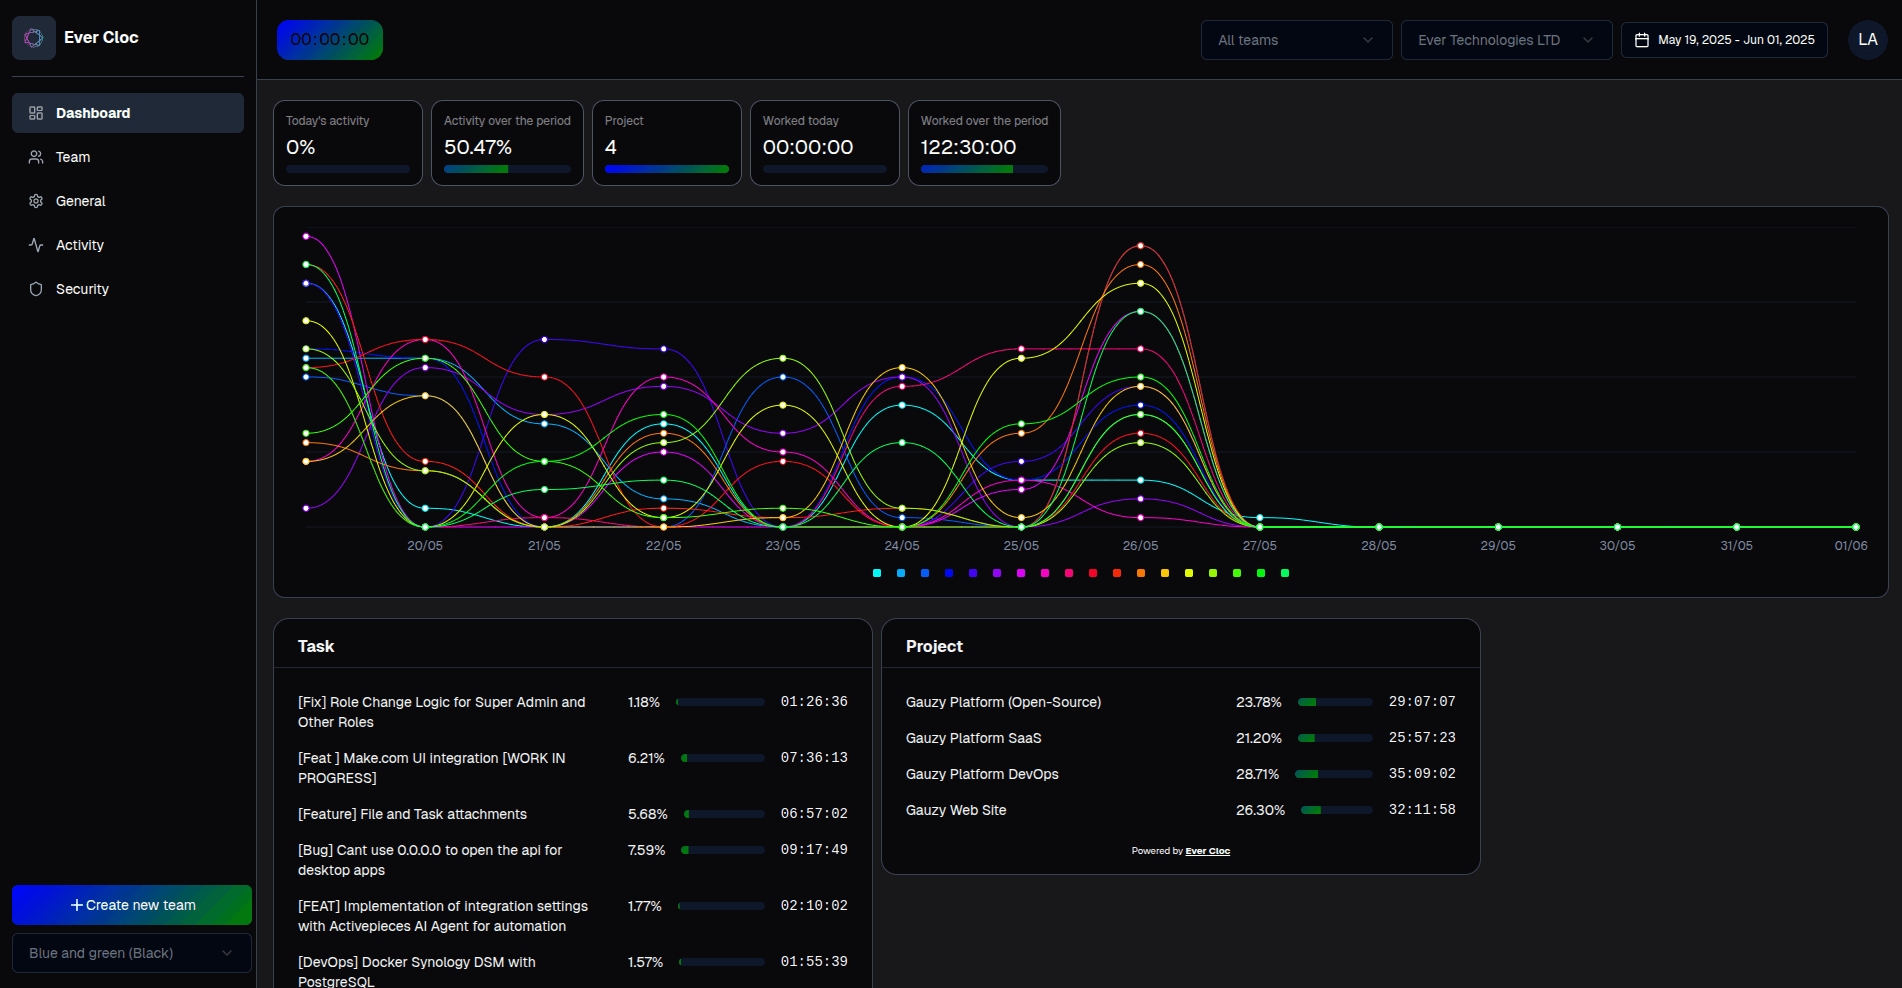Open the All teams dropdown
The width and height of the screenshot is (1902, 988).
[1296, 40]
